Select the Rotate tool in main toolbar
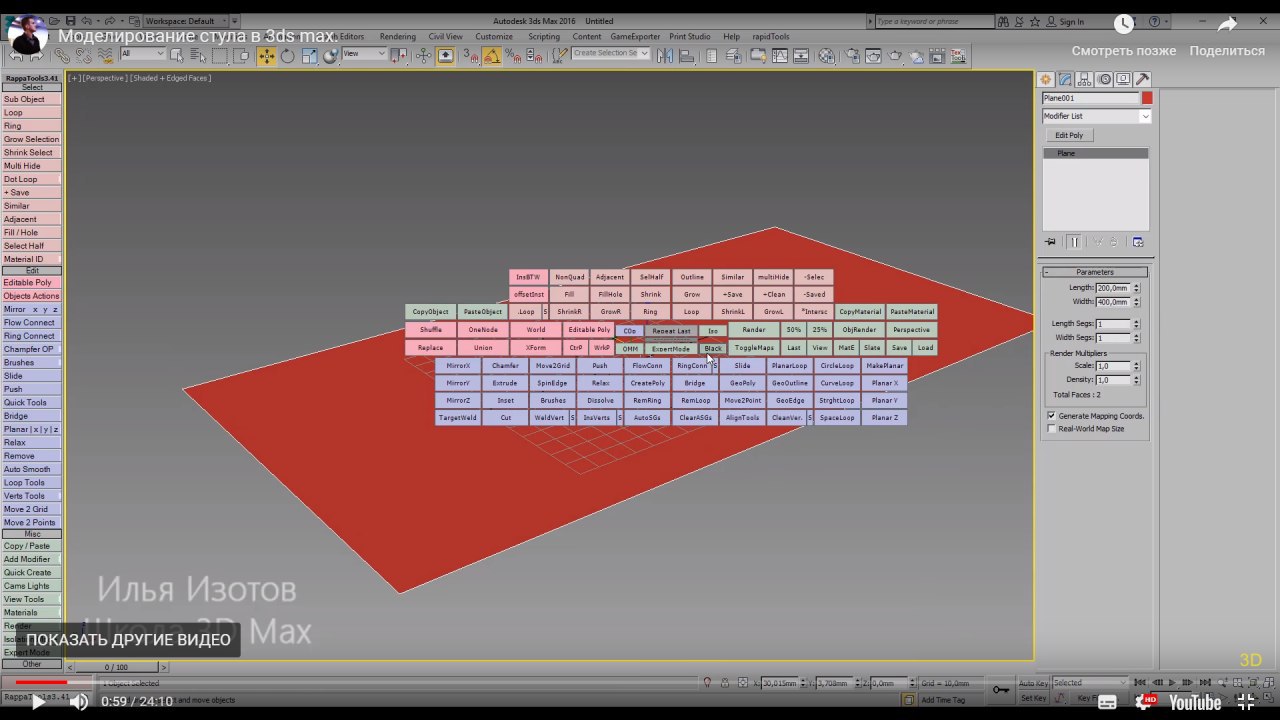The height and width of the screenshot is (720, 1280). (x=287, y=56)
